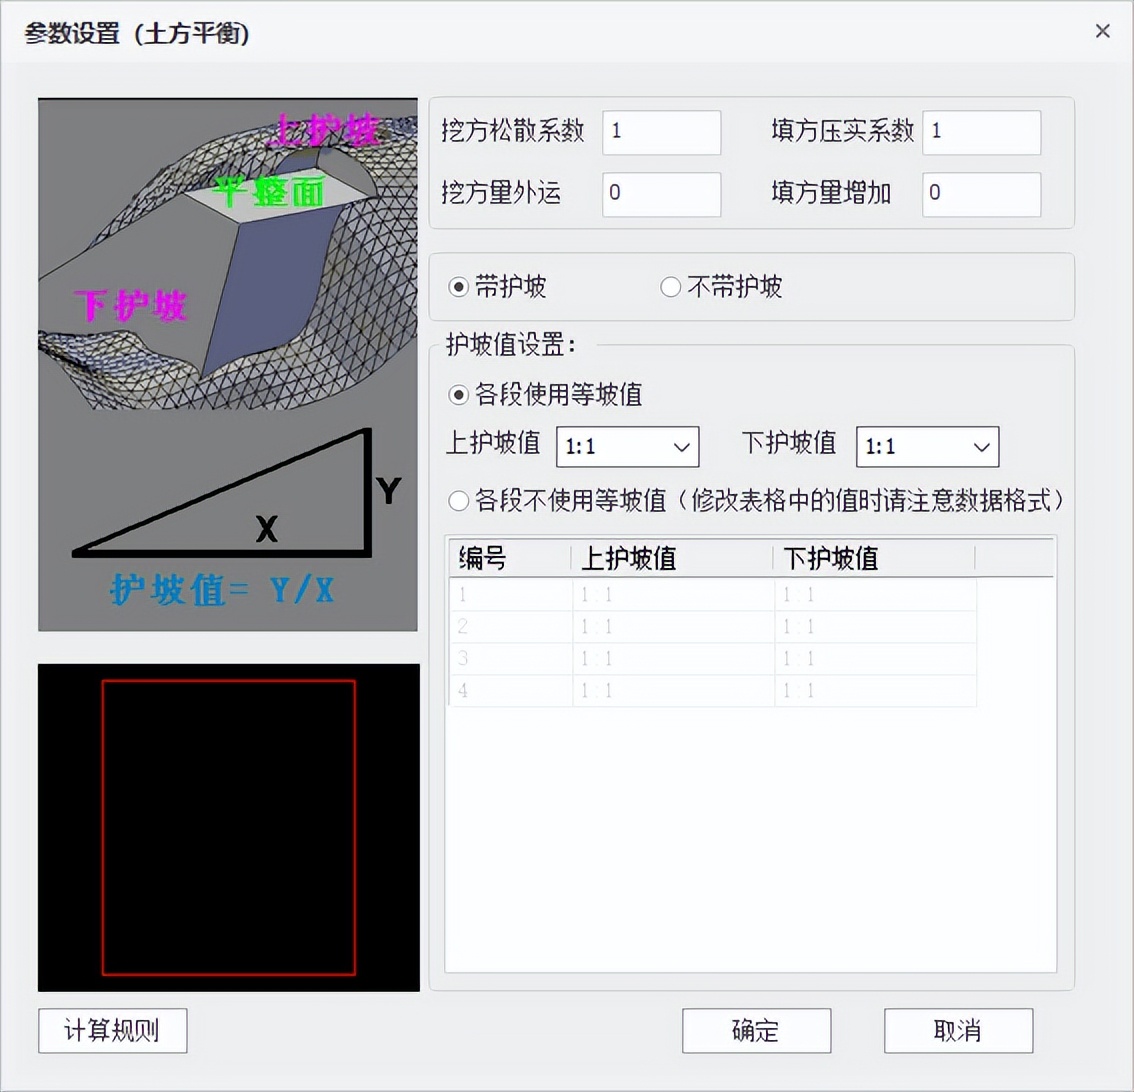The image size is (1134, 1092).
Task: Close the 参数设置 dialog
Action: point(1102,31)
